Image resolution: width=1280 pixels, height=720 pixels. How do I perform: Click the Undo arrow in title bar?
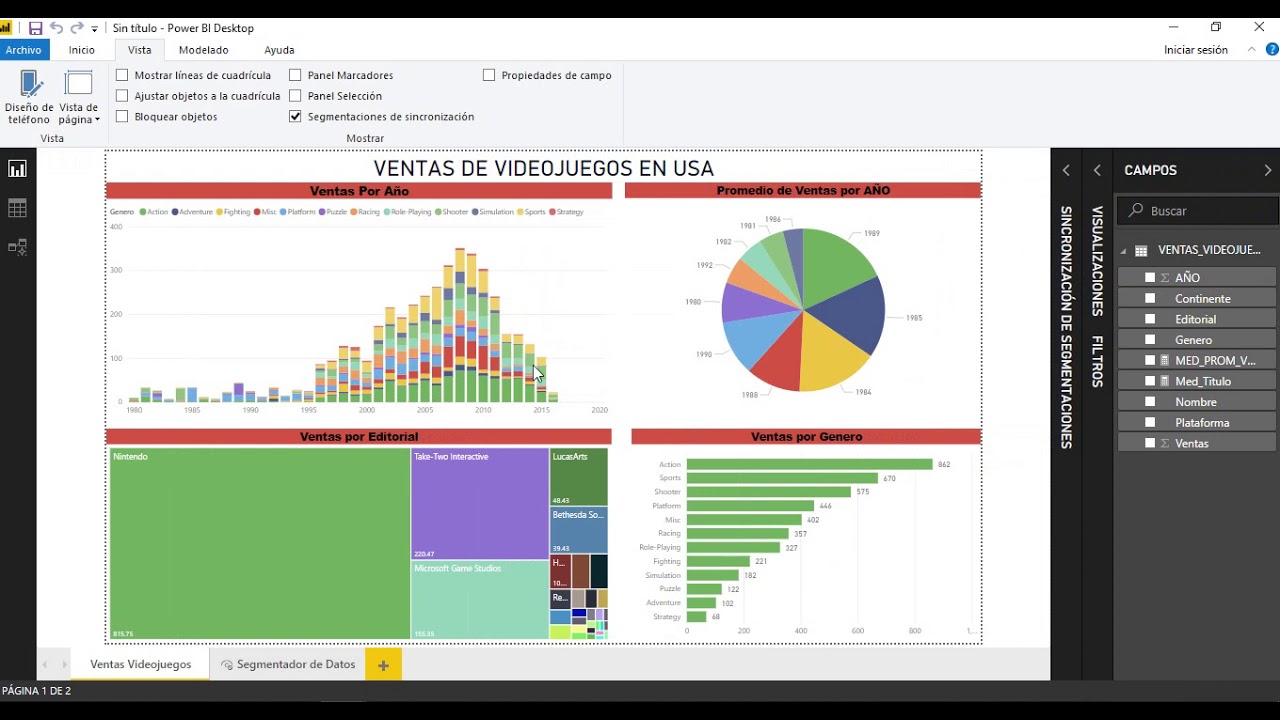(56, 28)
